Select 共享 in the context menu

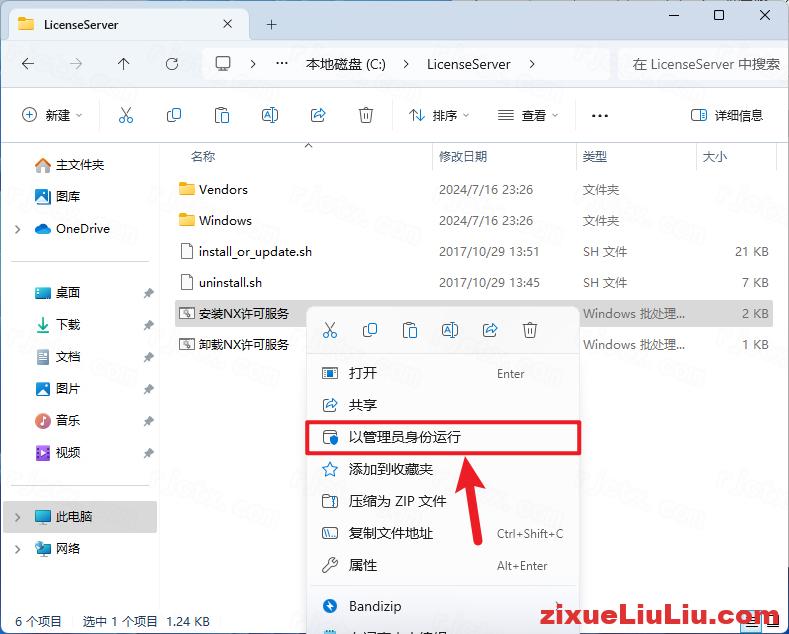[443, 405]
